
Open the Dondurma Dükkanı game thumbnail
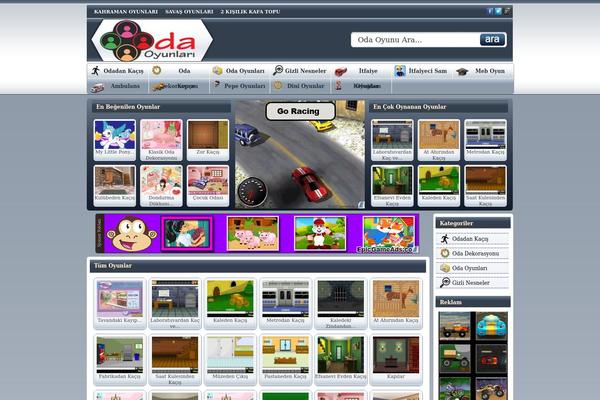pos(161,181)
